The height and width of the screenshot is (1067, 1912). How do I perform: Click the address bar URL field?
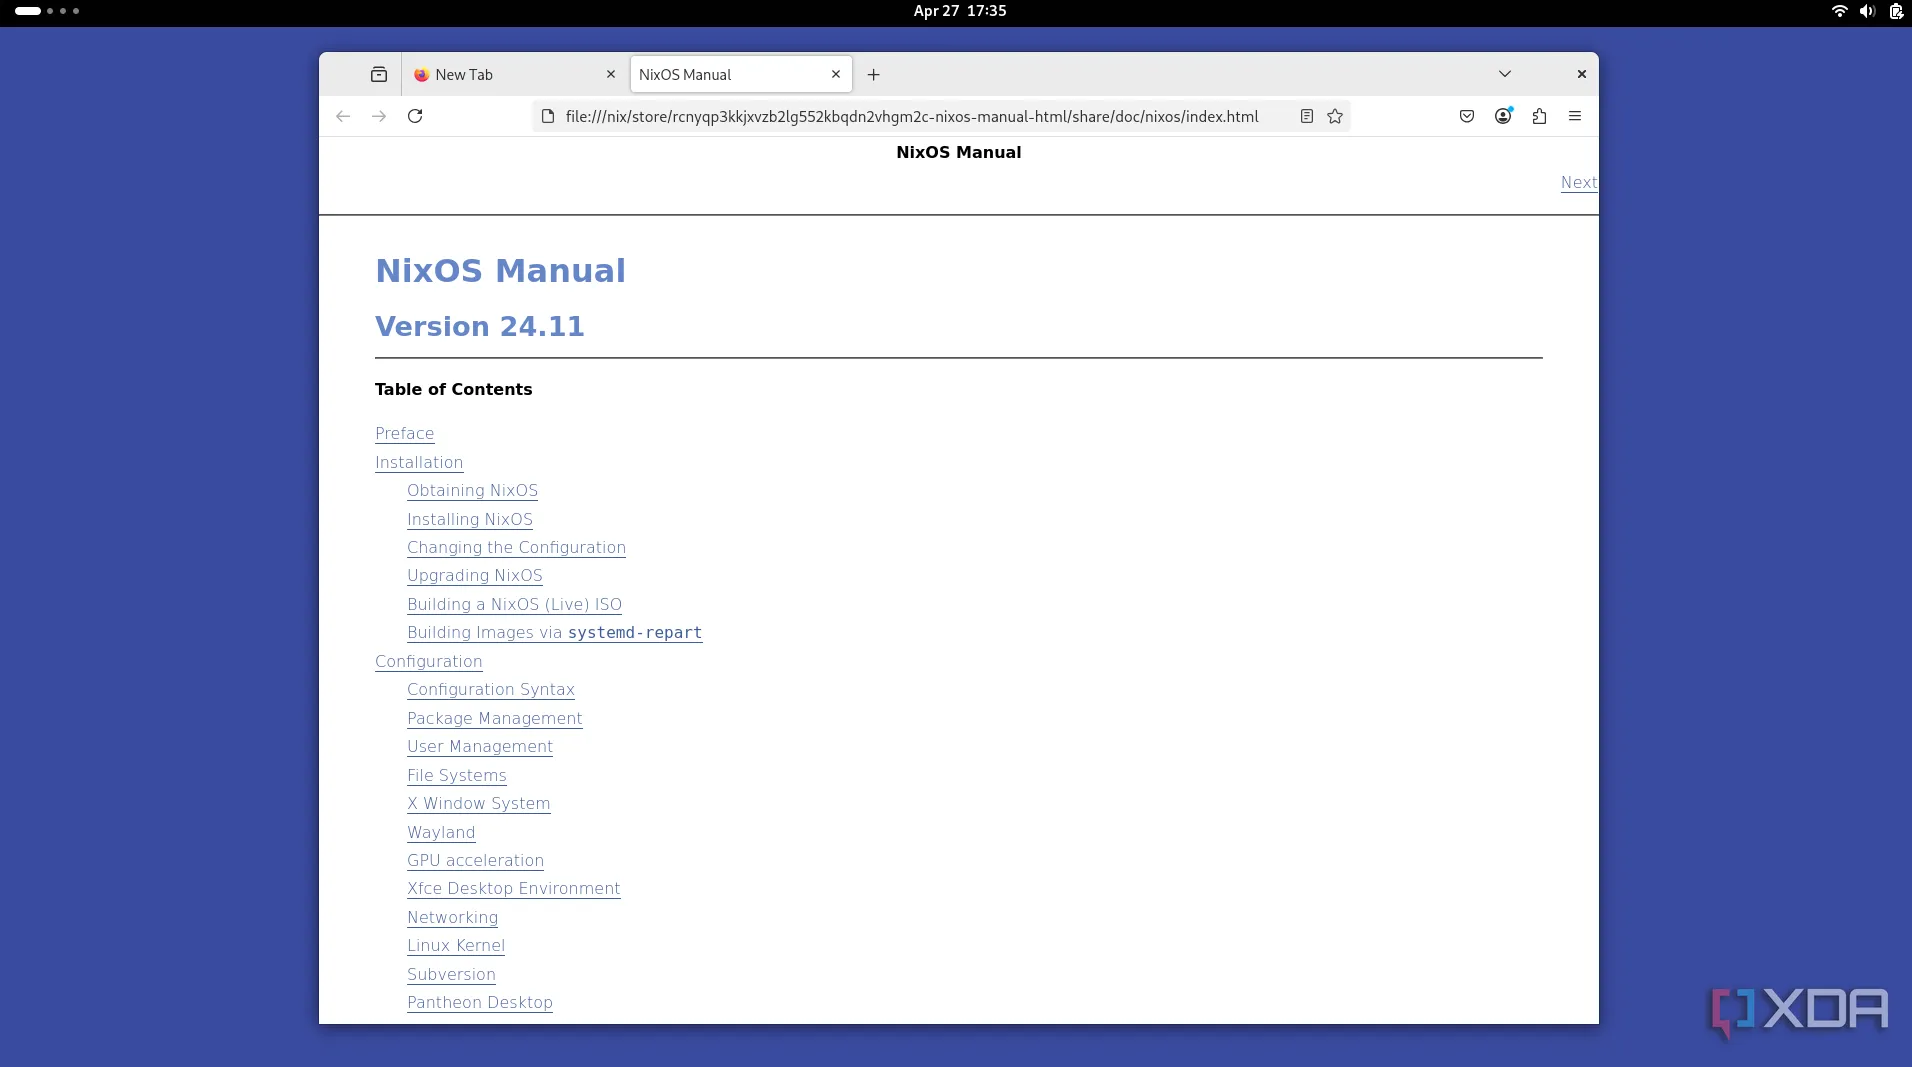click(910, 116)
